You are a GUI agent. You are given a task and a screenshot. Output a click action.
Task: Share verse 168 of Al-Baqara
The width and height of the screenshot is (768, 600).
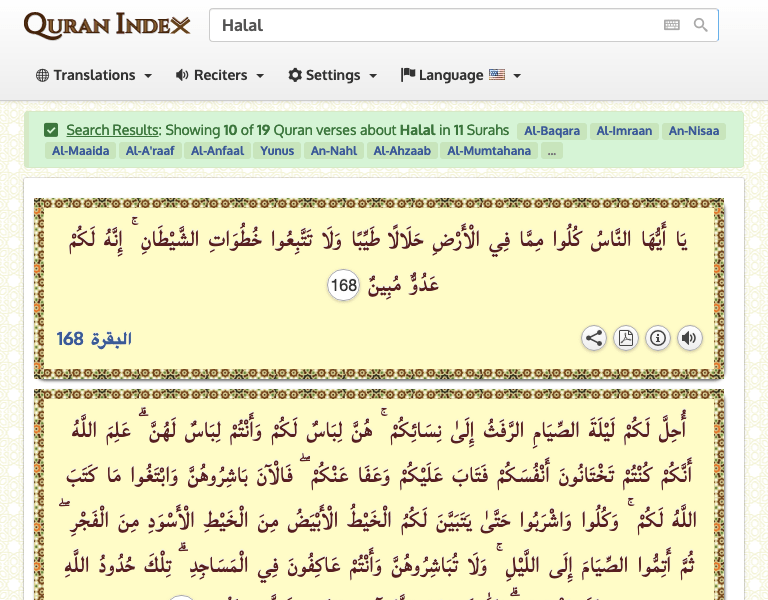[x=594, y=338]
